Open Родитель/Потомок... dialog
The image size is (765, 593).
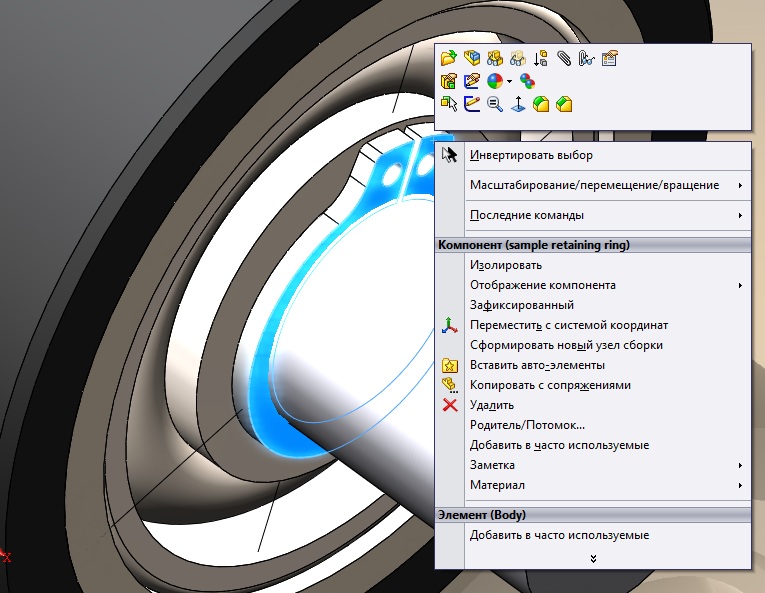(x=527, y=425)
